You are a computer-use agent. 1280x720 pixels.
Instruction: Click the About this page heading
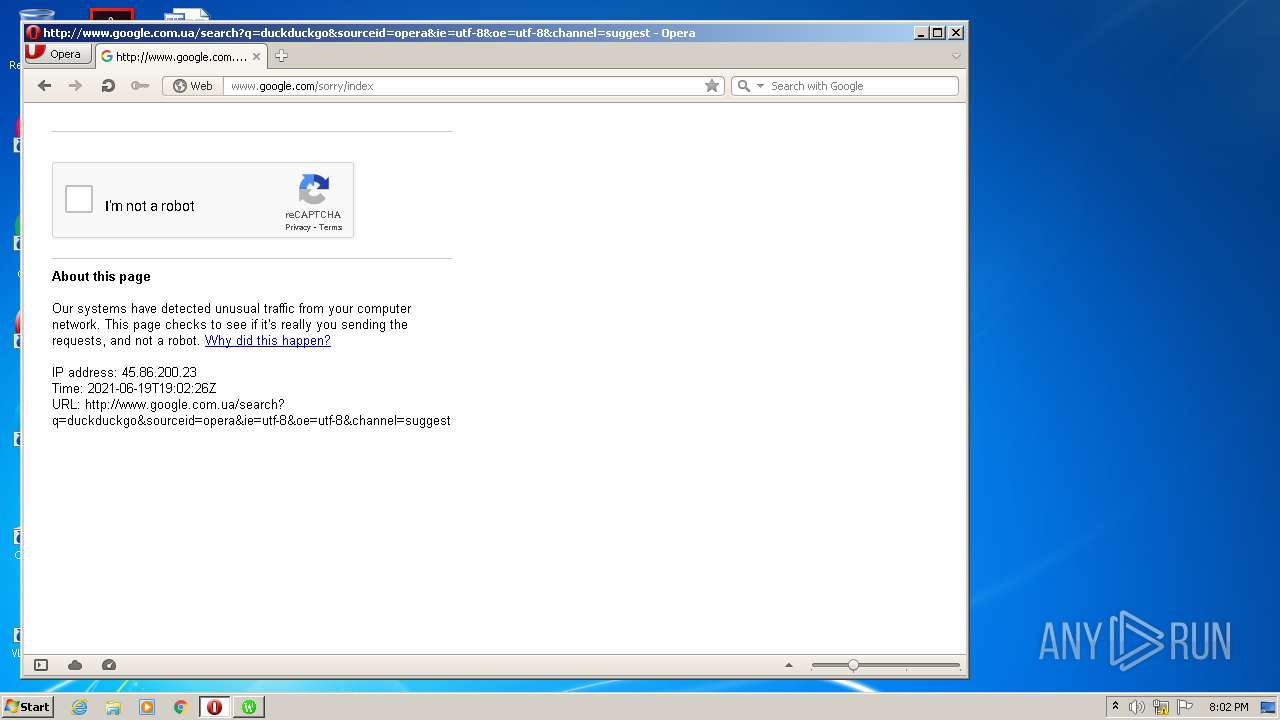tap(101, 277)
